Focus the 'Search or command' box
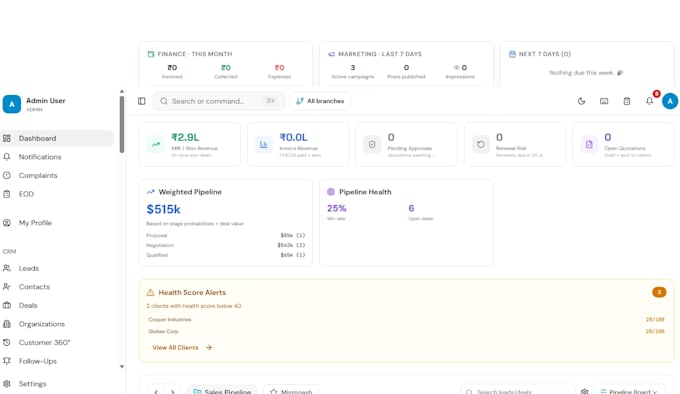The height and width of the screenshot is (394, 680). (219, 101)
